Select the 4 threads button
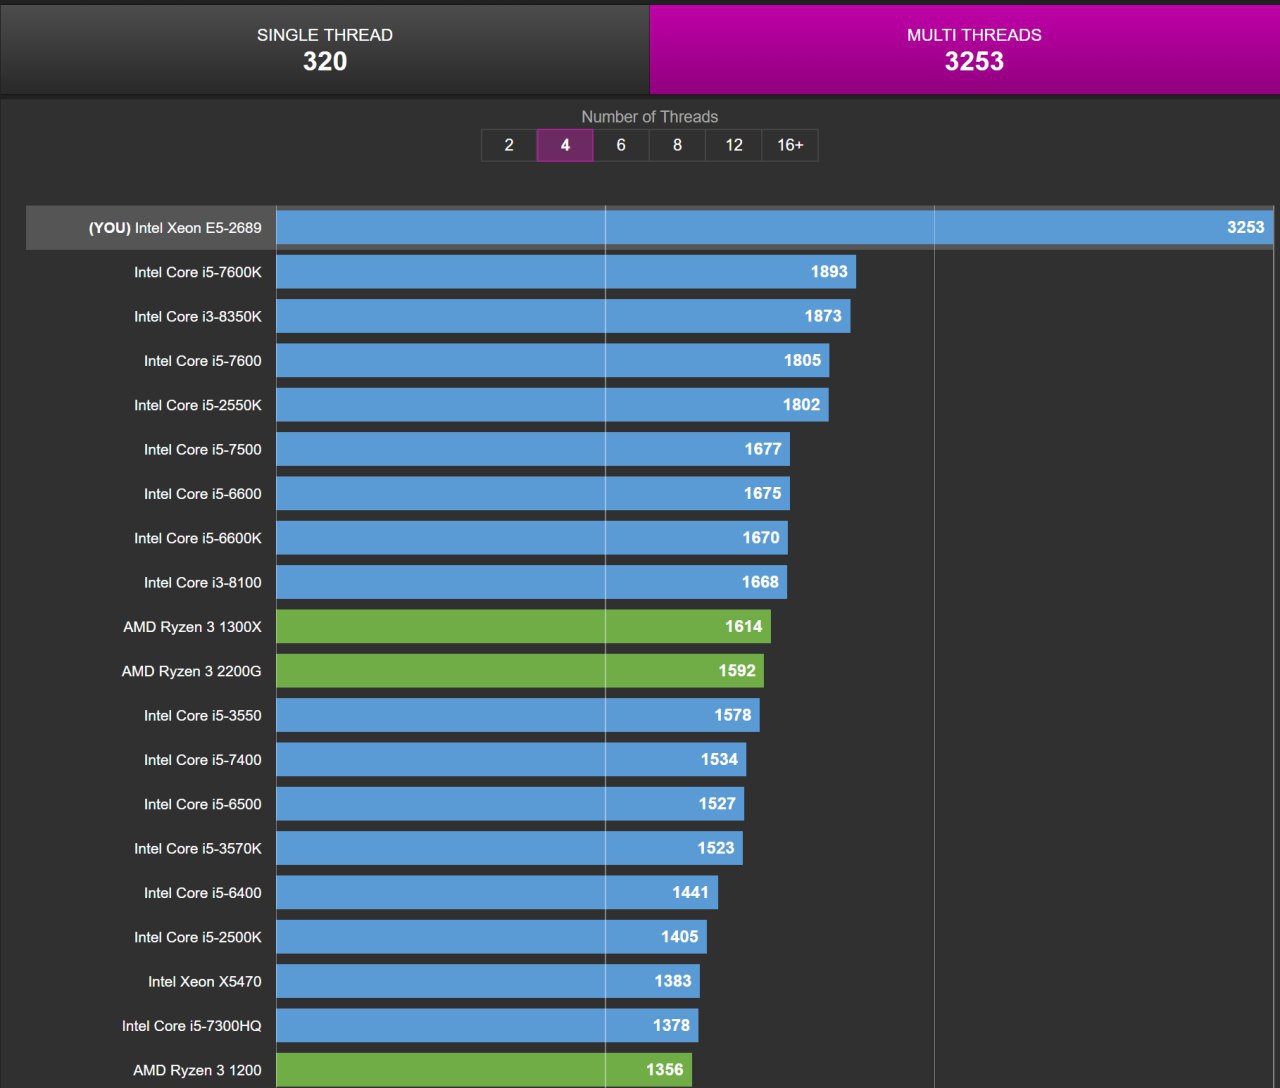1280x1088 pixels. point(565,145)
